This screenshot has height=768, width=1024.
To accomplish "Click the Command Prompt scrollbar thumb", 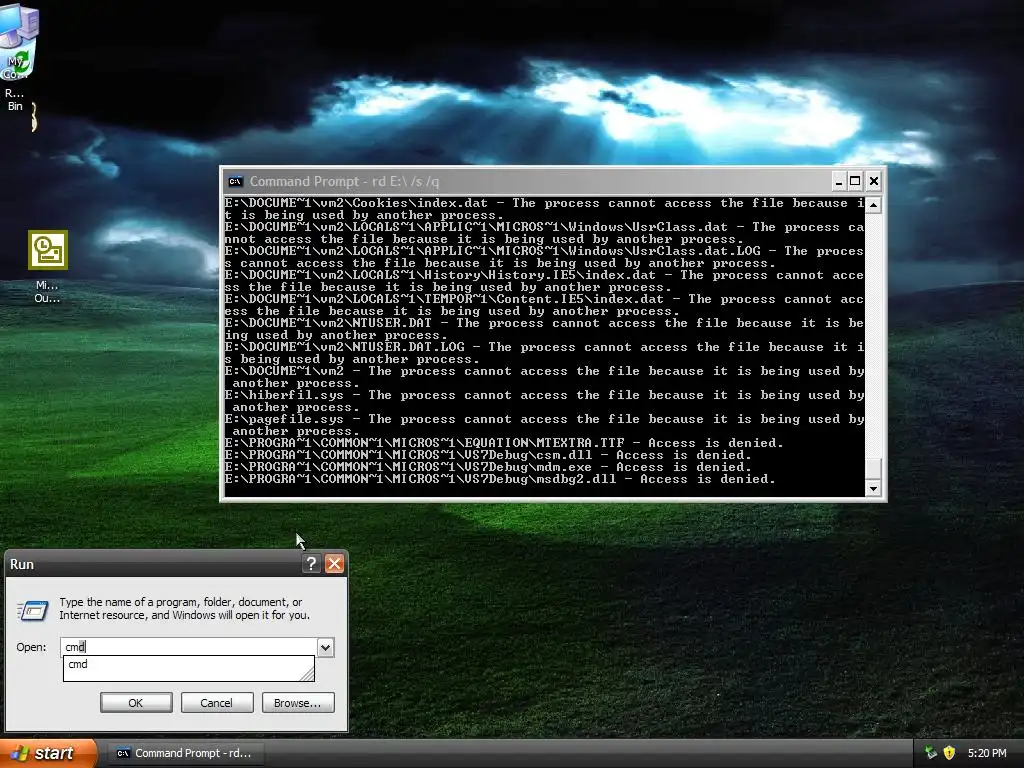I will tap(873, 468).
